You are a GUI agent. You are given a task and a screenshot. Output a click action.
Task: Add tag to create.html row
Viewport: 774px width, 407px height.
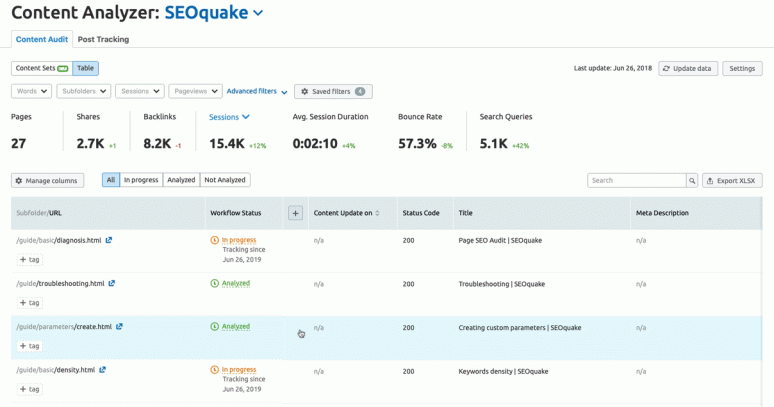[30, 346]
